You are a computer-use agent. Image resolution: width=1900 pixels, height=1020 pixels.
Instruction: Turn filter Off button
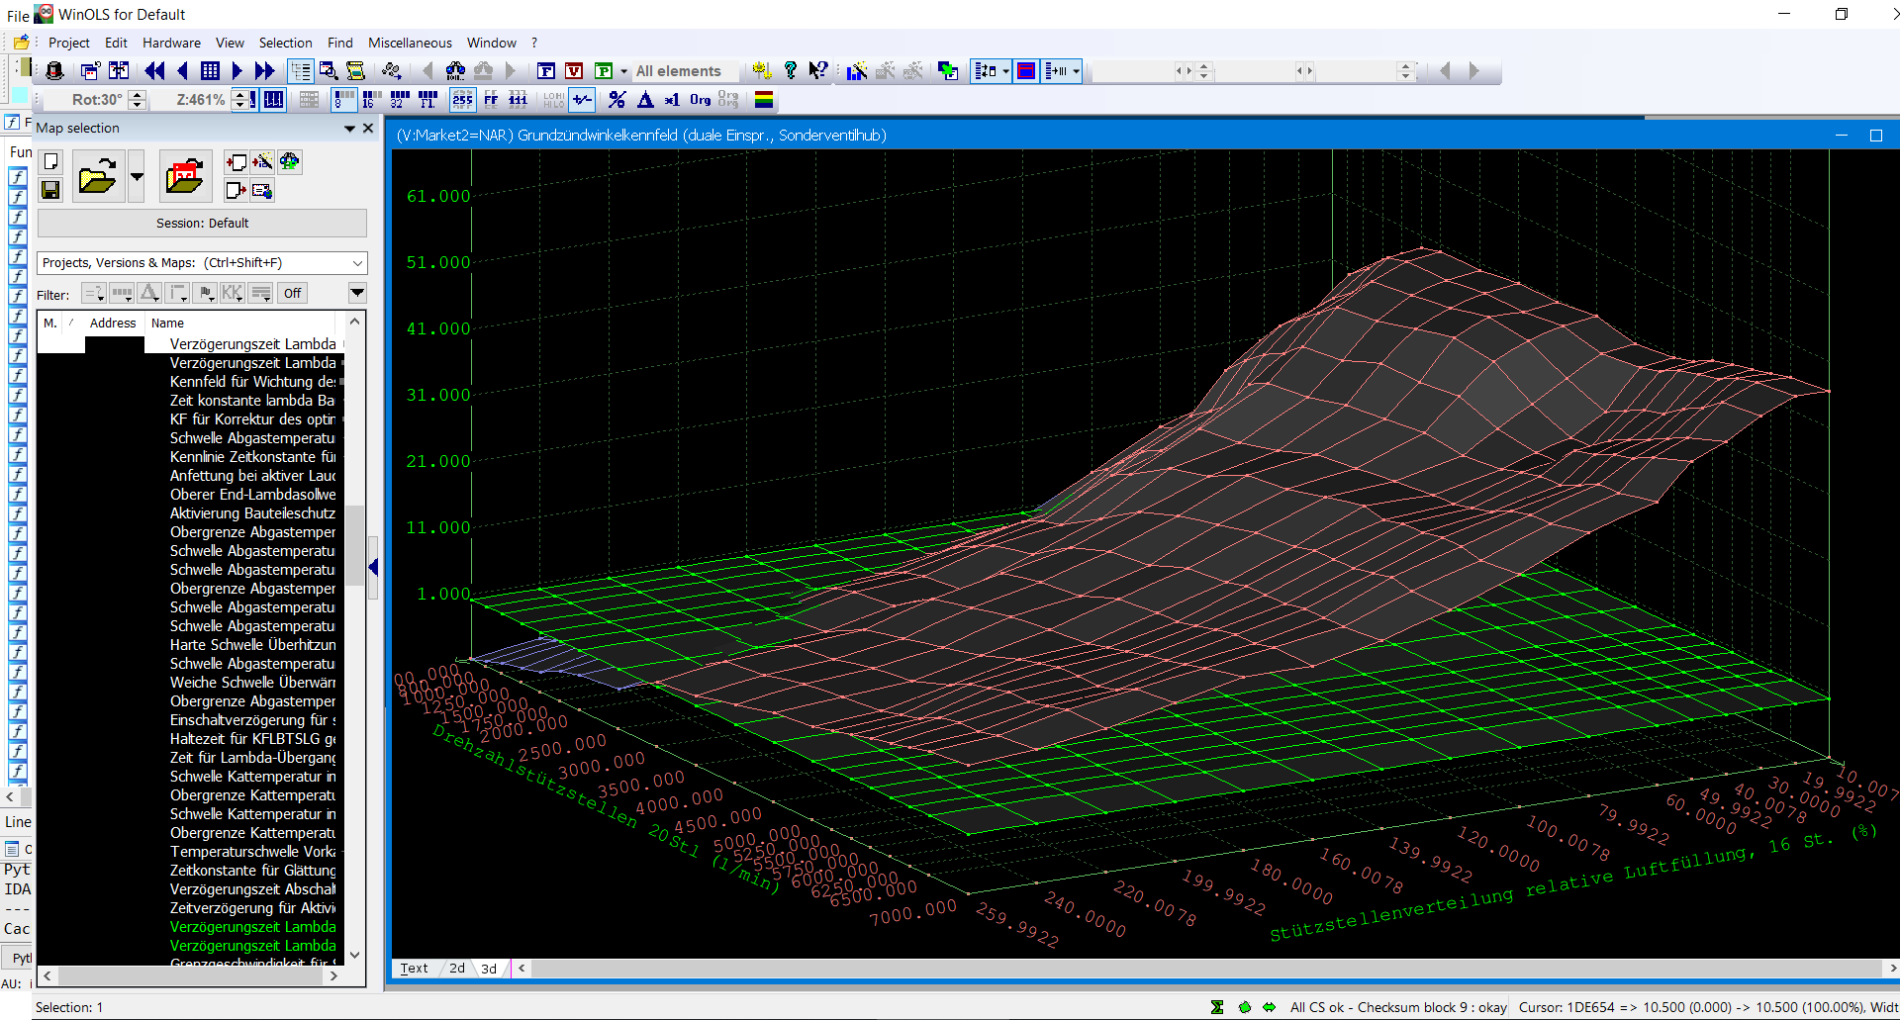point(292,293)
